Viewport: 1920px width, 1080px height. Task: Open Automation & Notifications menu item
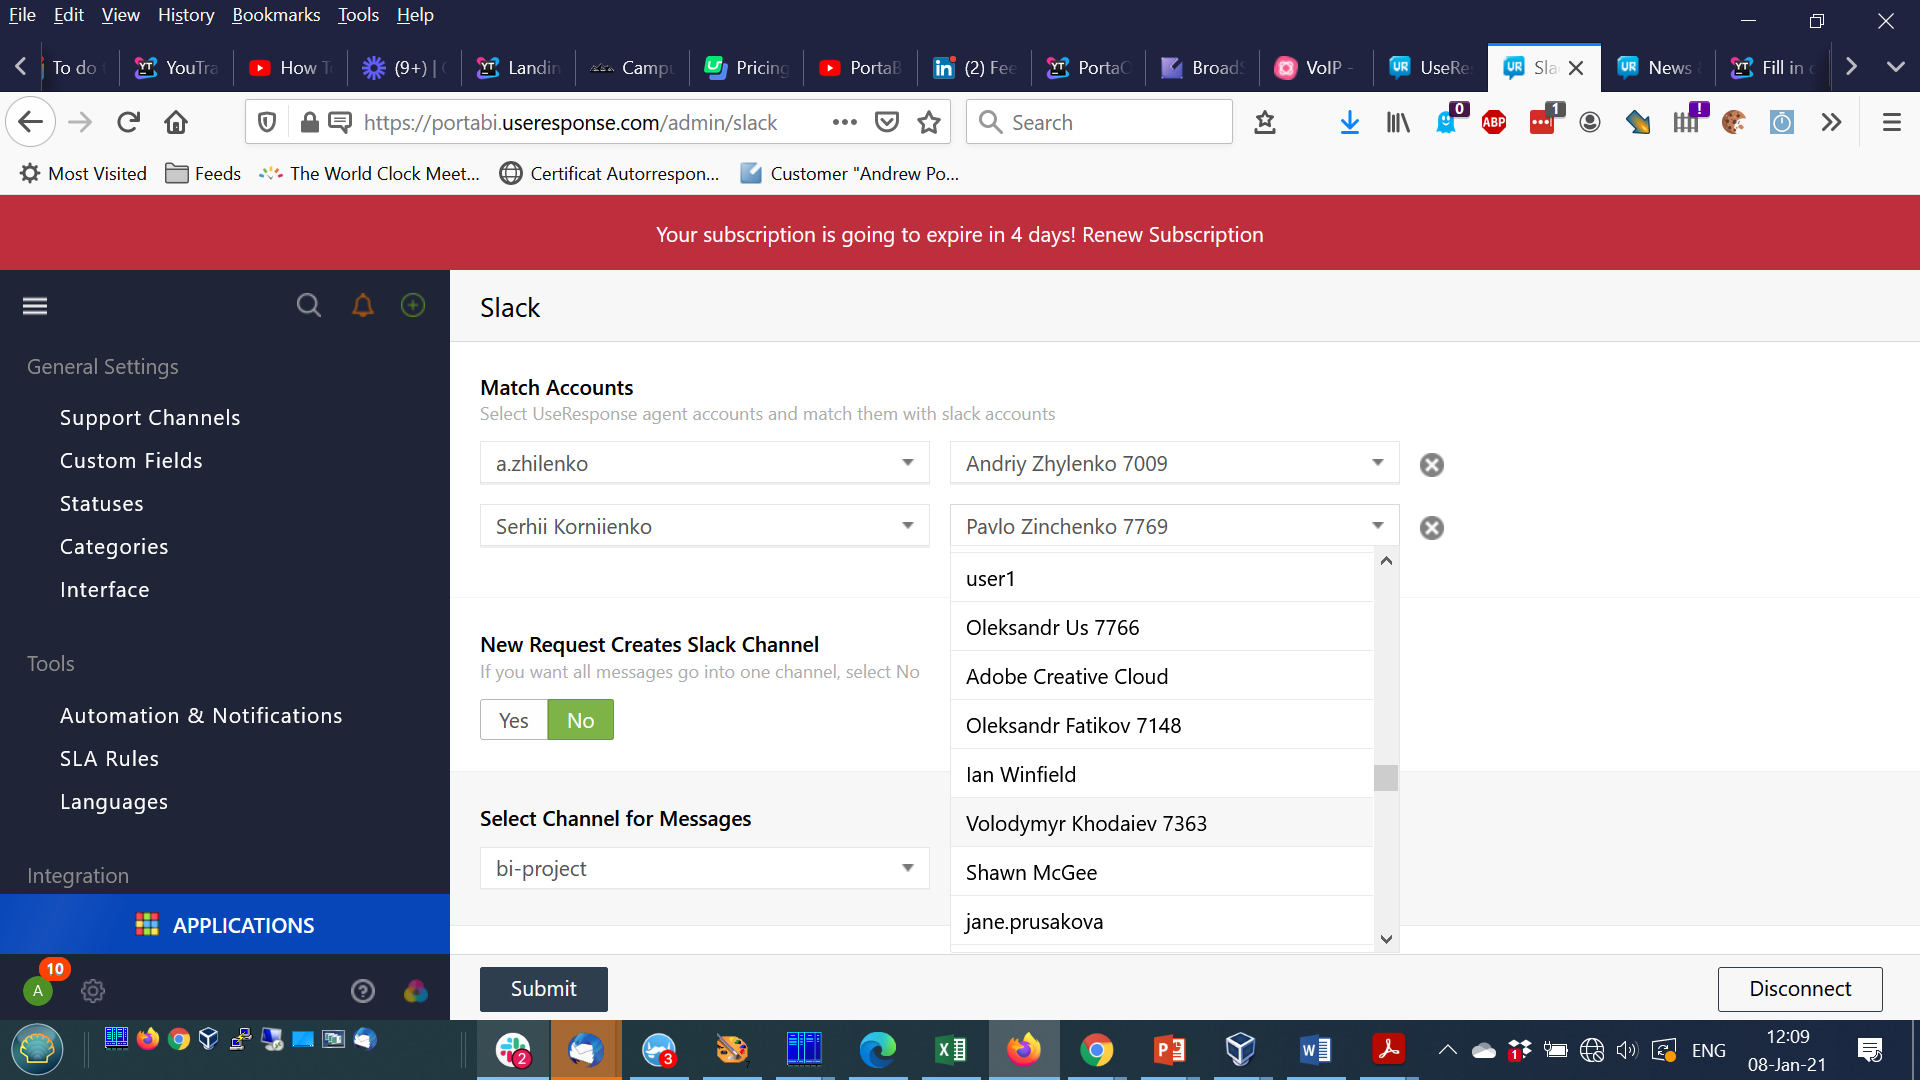pos(201,715)
